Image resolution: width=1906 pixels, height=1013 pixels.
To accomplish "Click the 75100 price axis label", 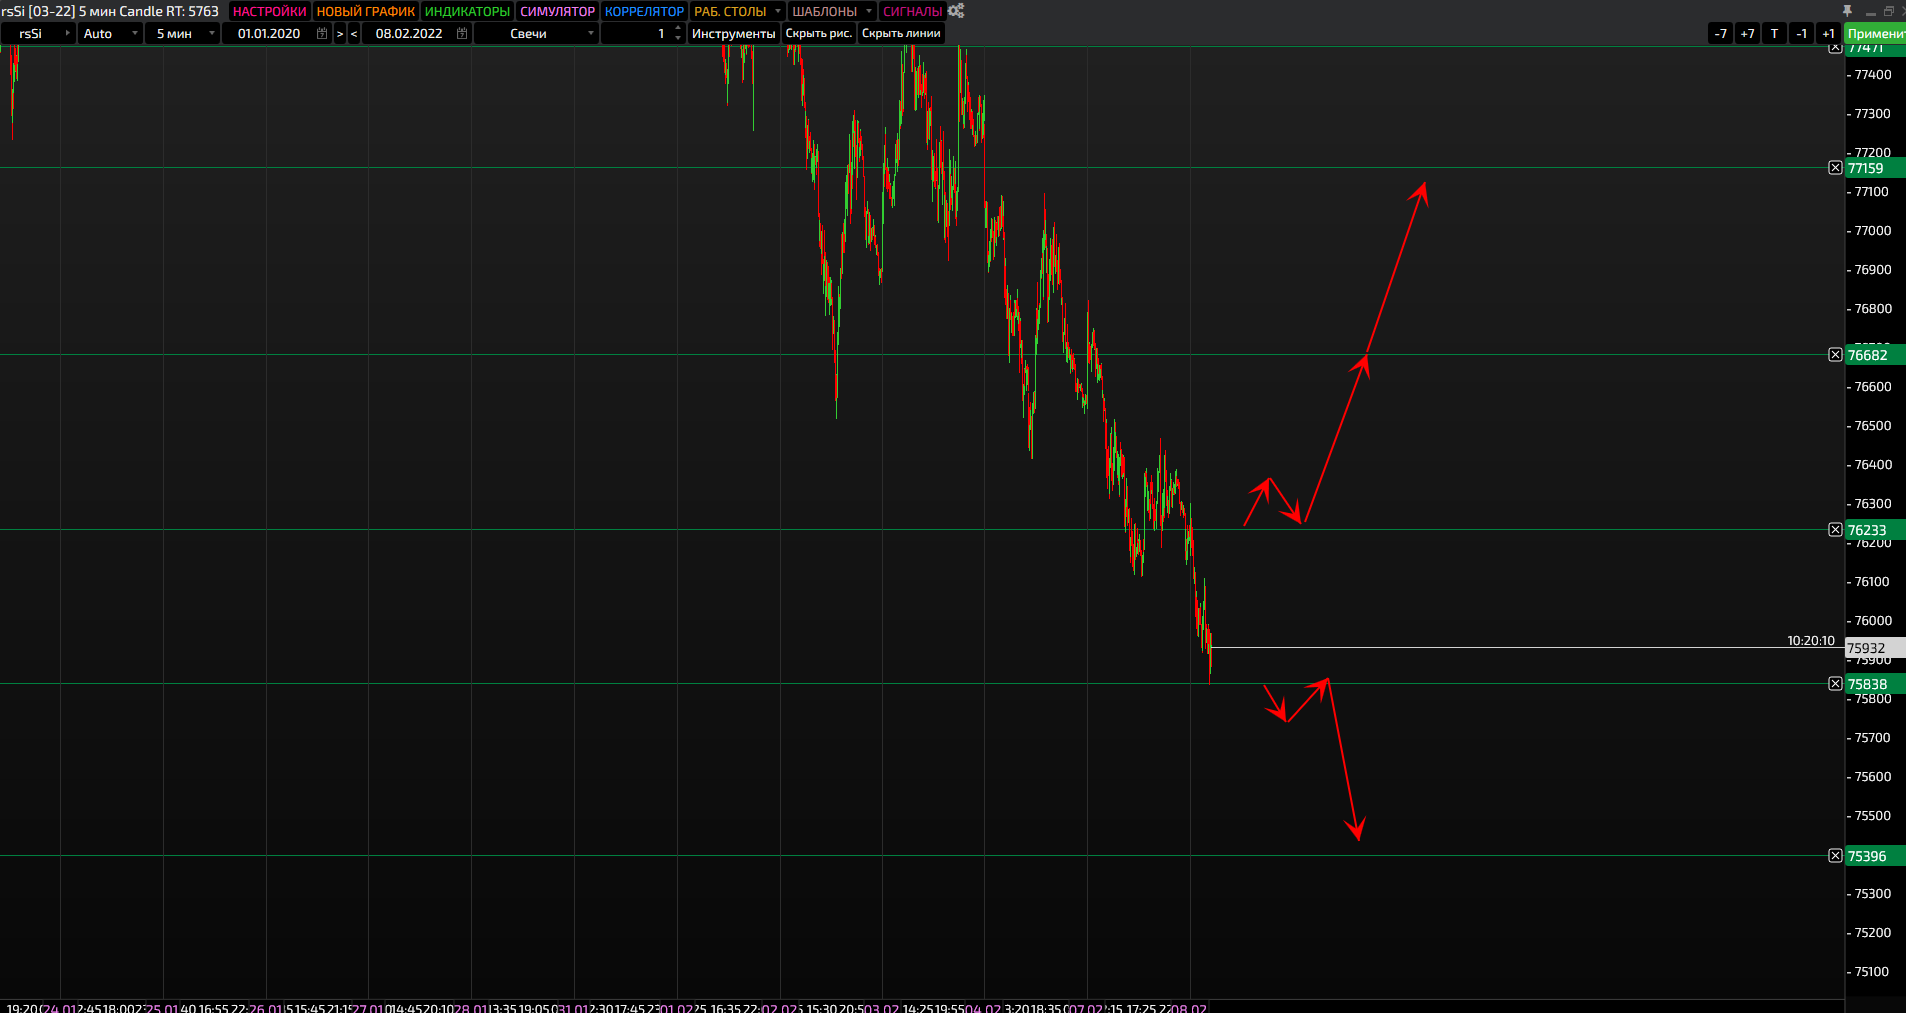I will coord(1873,972).
